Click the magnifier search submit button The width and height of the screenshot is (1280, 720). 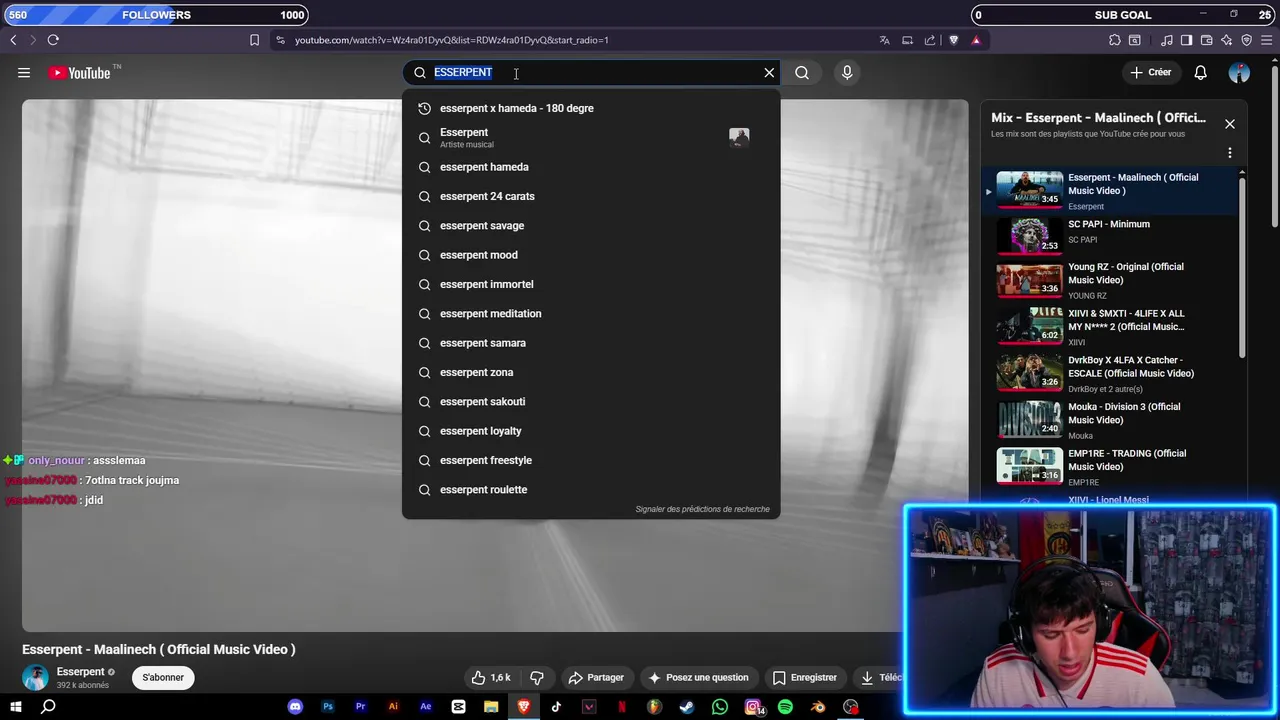pos(802,72)
